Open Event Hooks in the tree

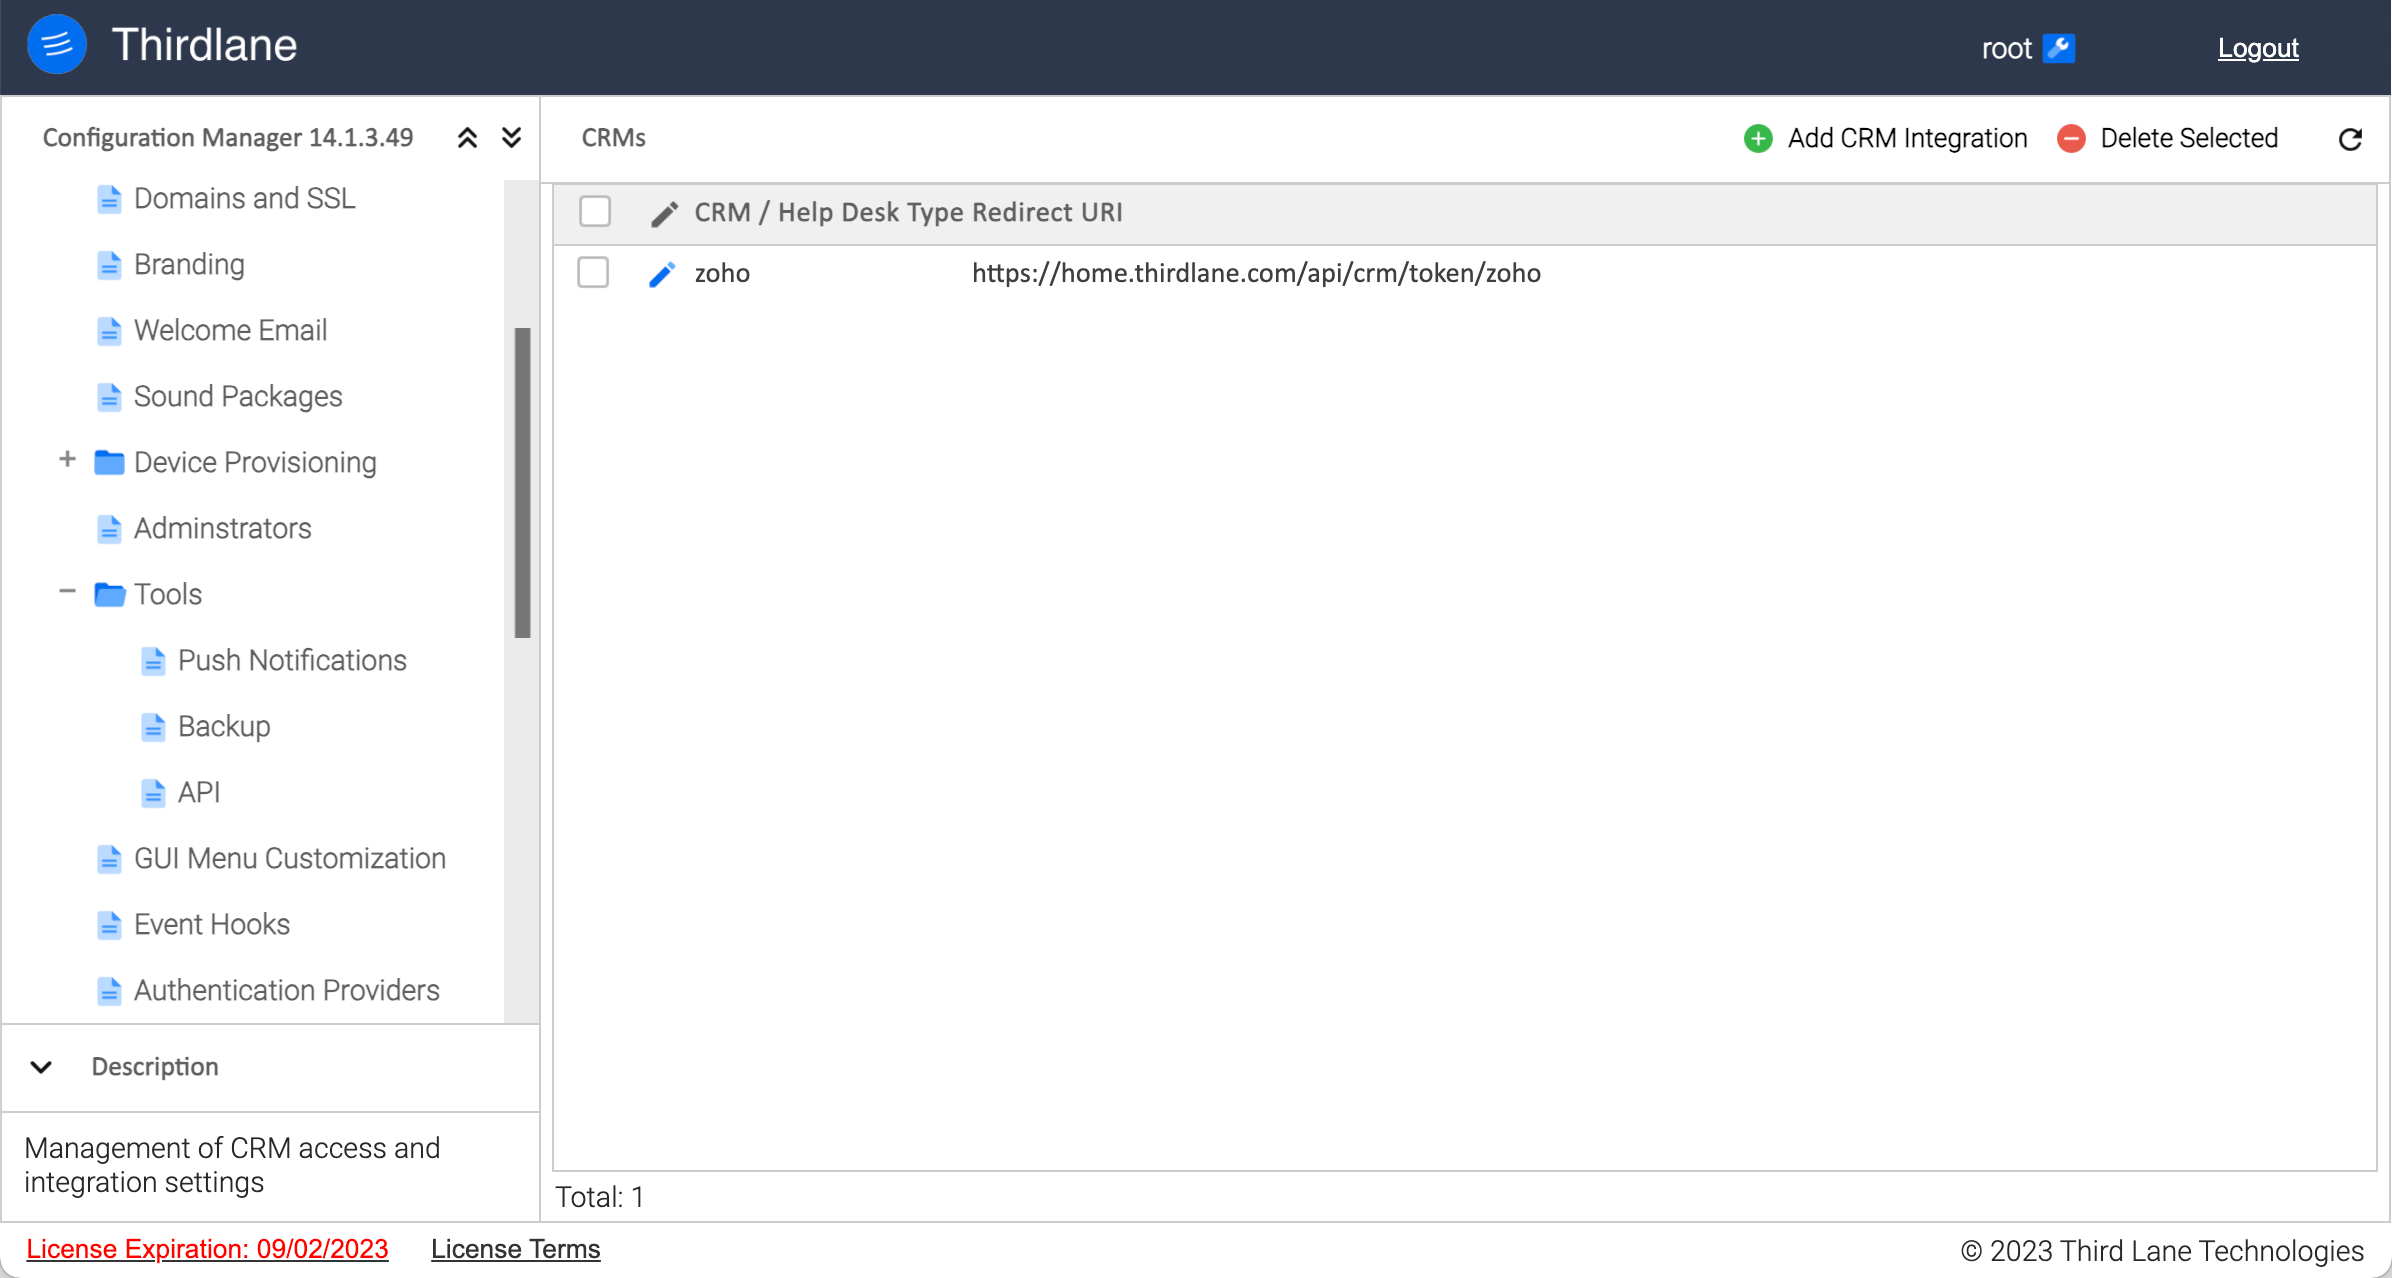coord(212,924)
